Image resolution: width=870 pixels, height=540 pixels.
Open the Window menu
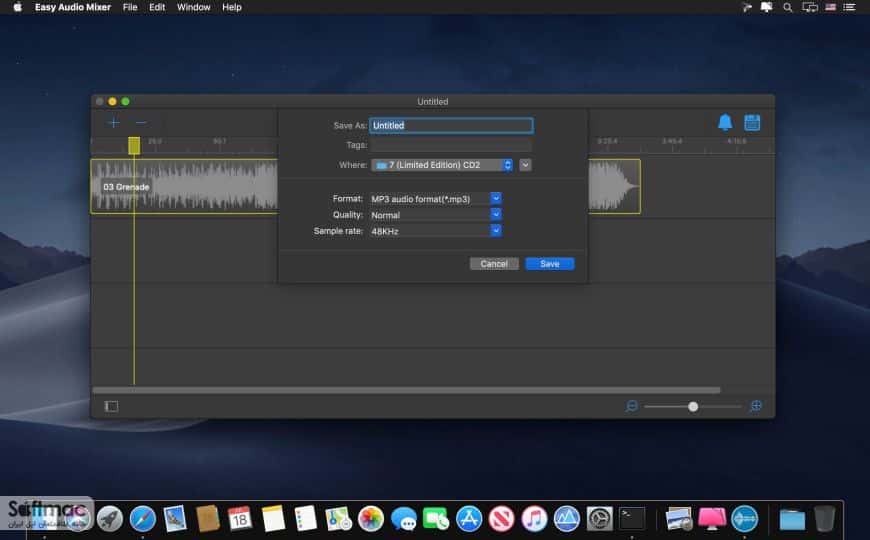[194, 7]
